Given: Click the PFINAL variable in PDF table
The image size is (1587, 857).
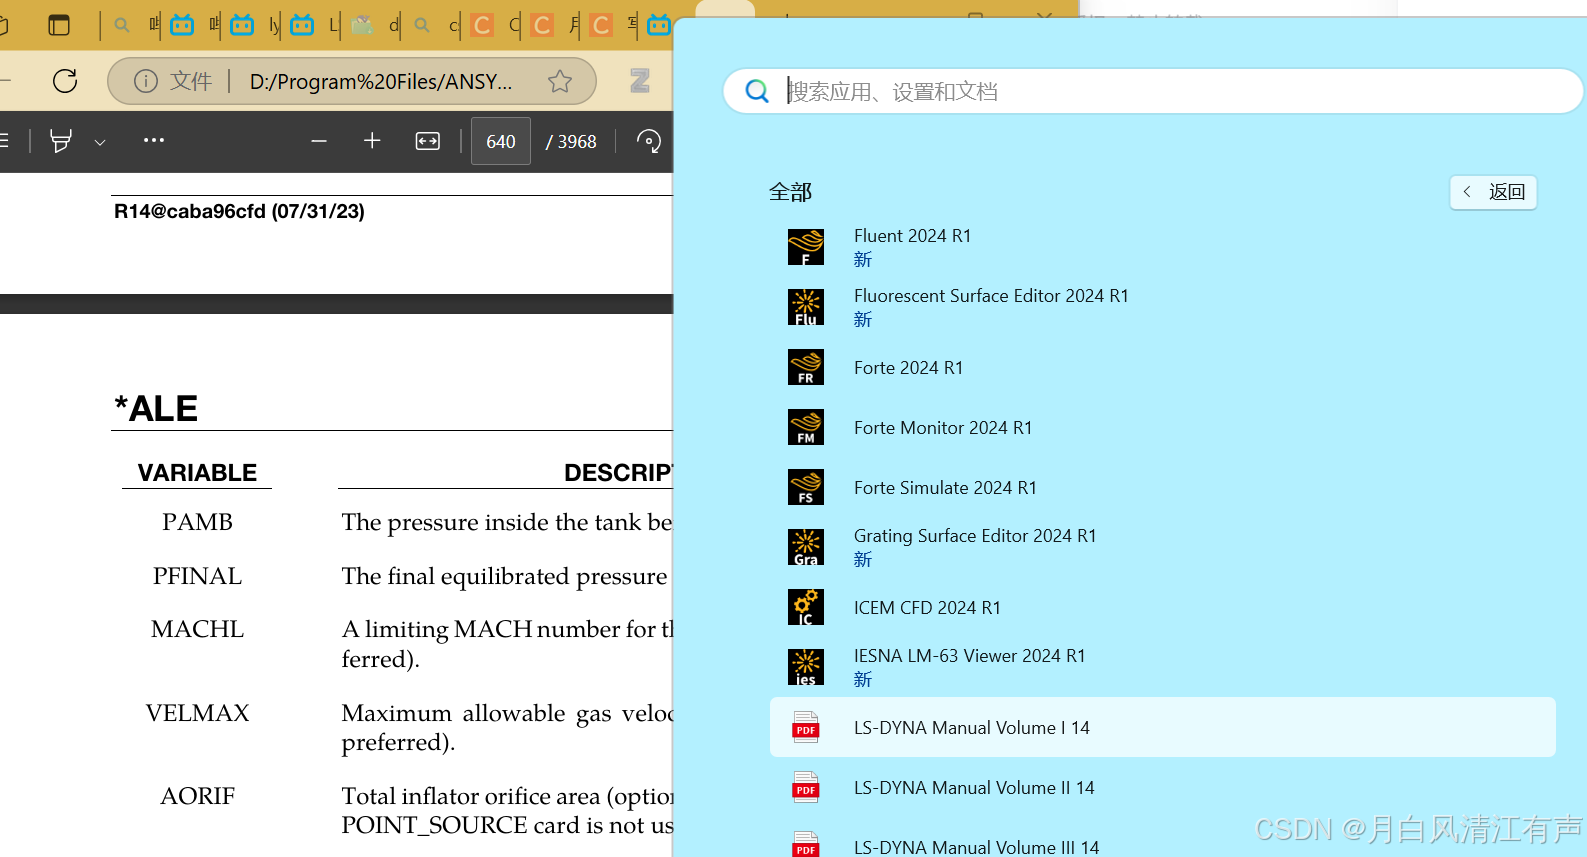Looking at the screenshot, I should [x=197, y=576].
